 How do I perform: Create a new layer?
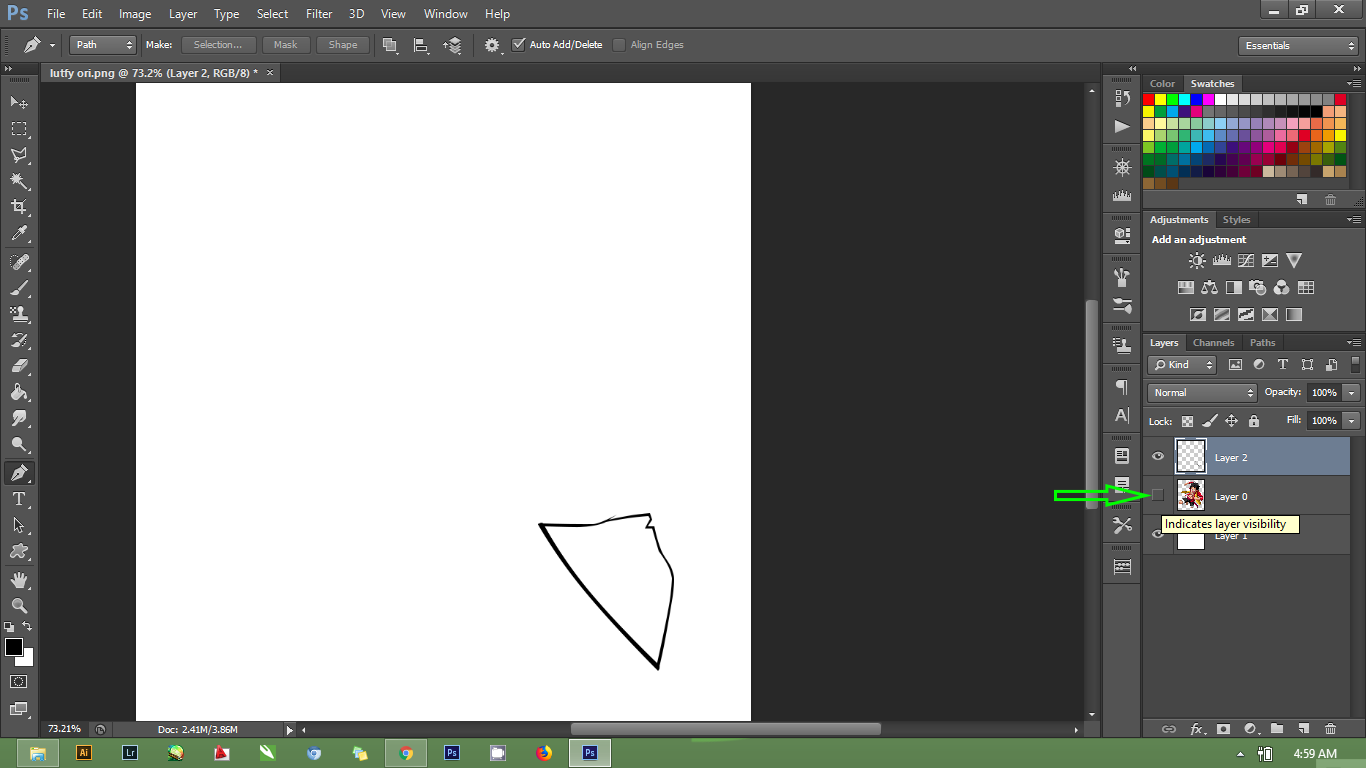point(1303,729)
